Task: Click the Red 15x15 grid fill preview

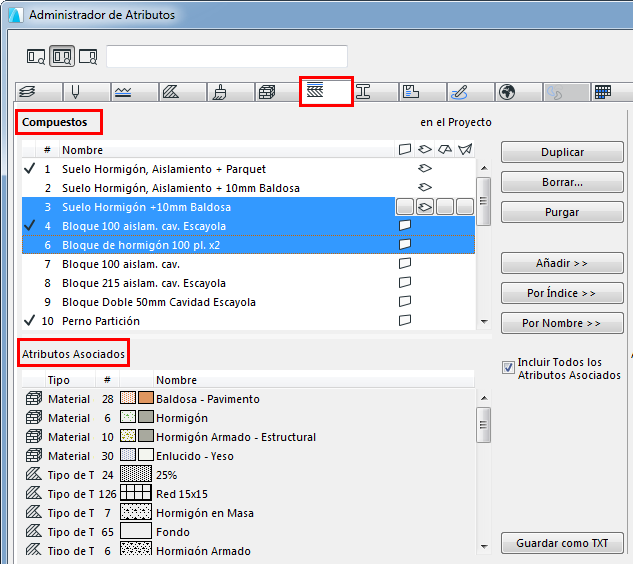Action: click(136, 493)
